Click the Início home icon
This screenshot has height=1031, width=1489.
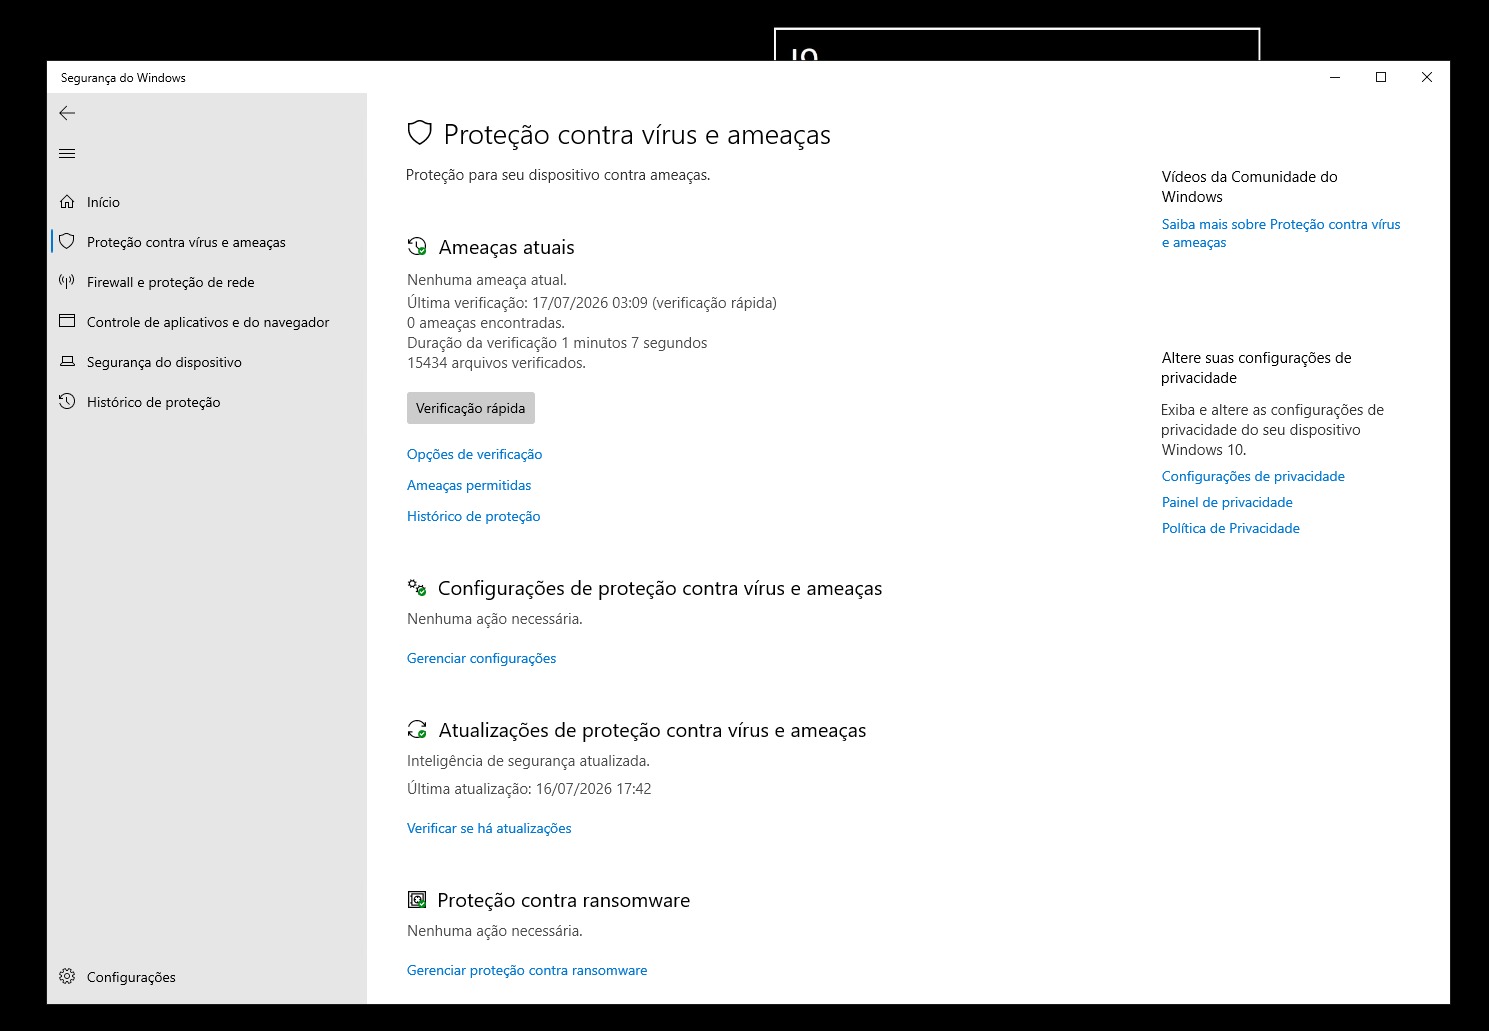pyautogui.click(x=67, y=202)
